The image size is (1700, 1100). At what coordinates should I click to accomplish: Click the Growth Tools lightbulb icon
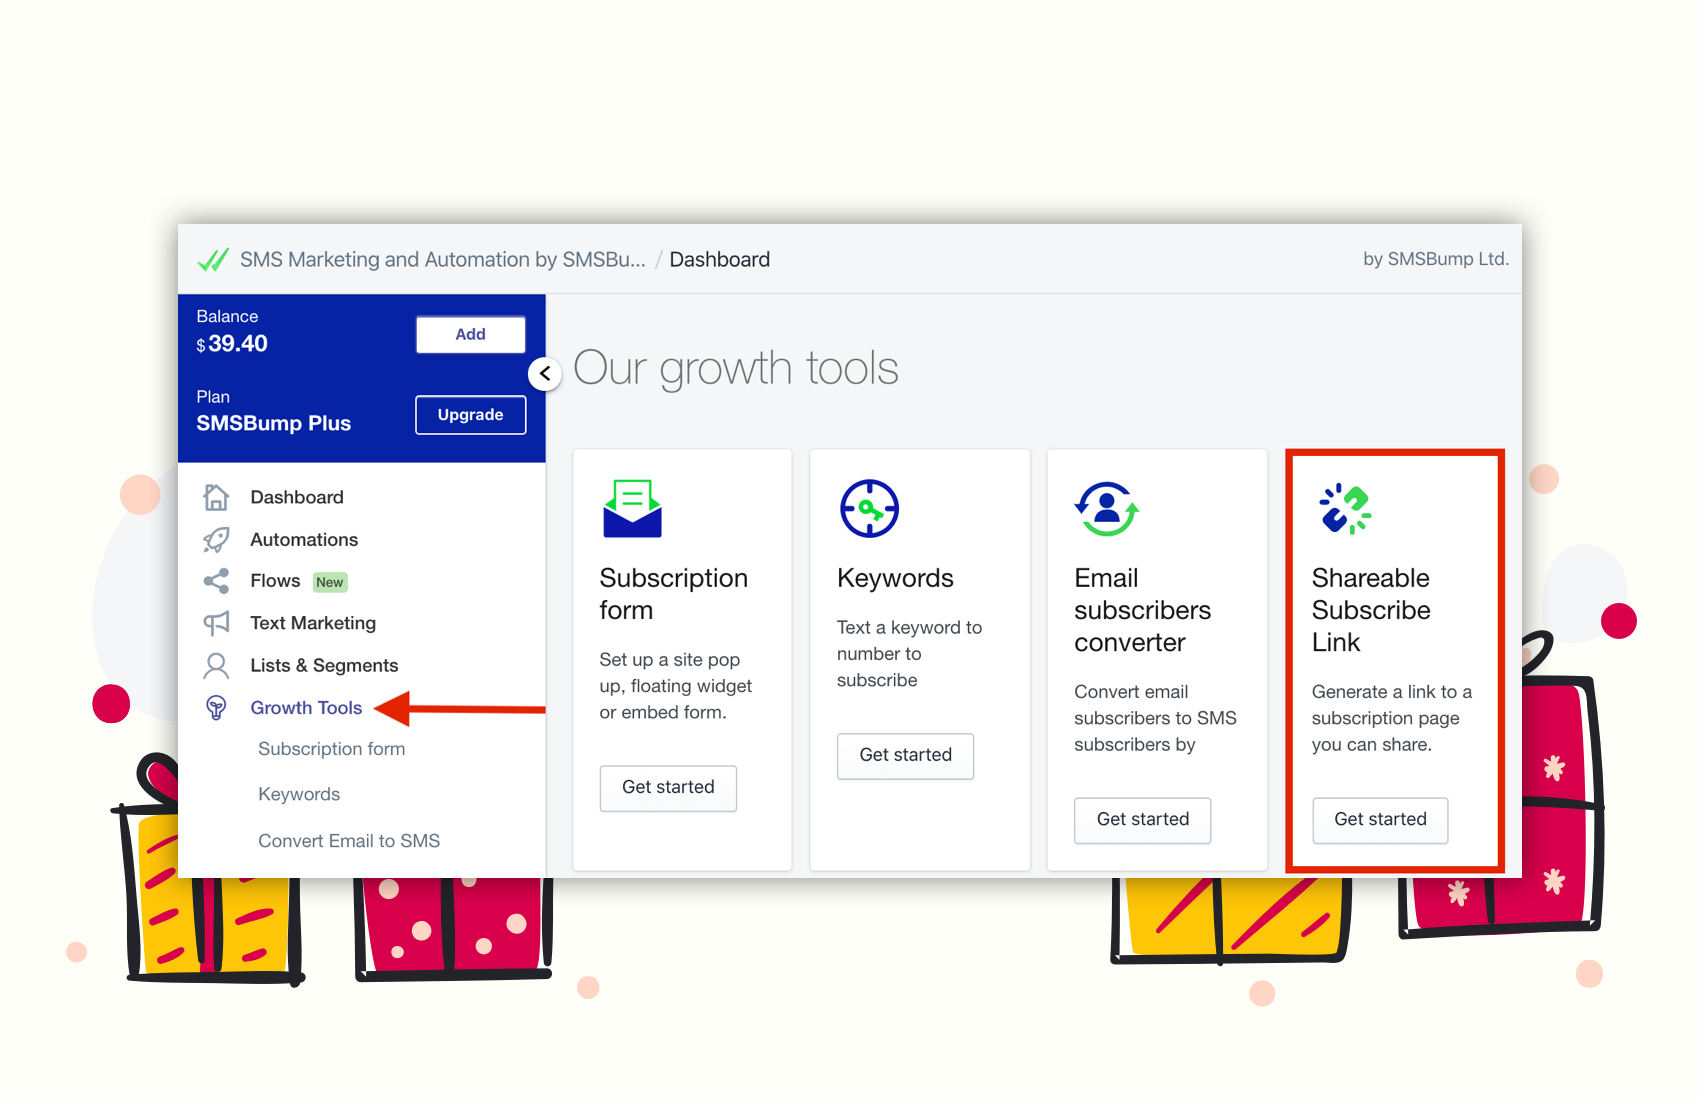tap(216, 708)
